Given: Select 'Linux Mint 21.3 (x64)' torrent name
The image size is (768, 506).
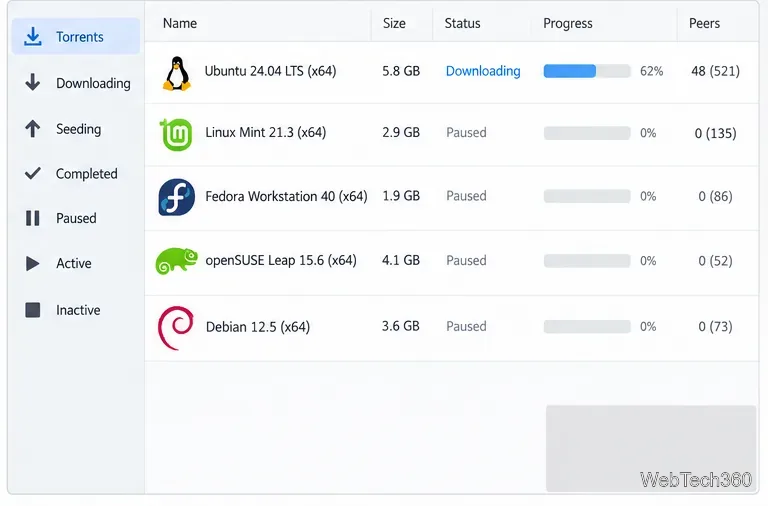Looking at the screenshot, I should click(265, 132).
